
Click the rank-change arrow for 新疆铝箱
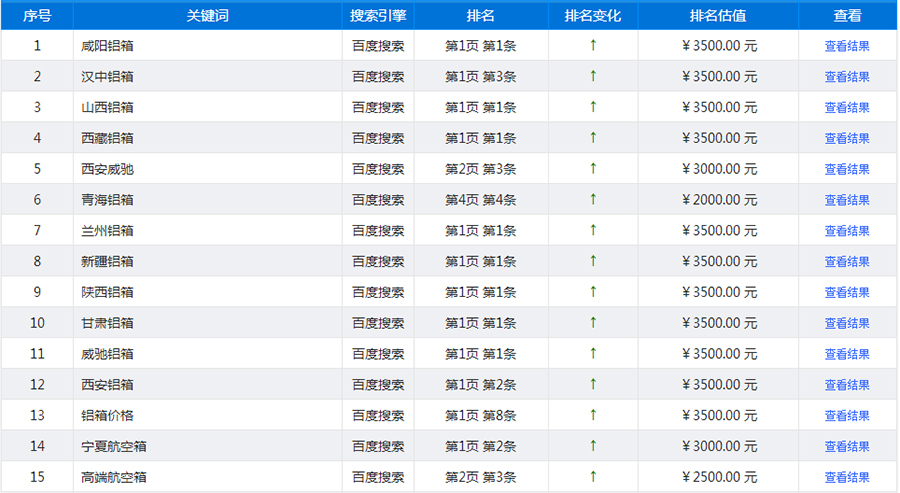[593, 261]
